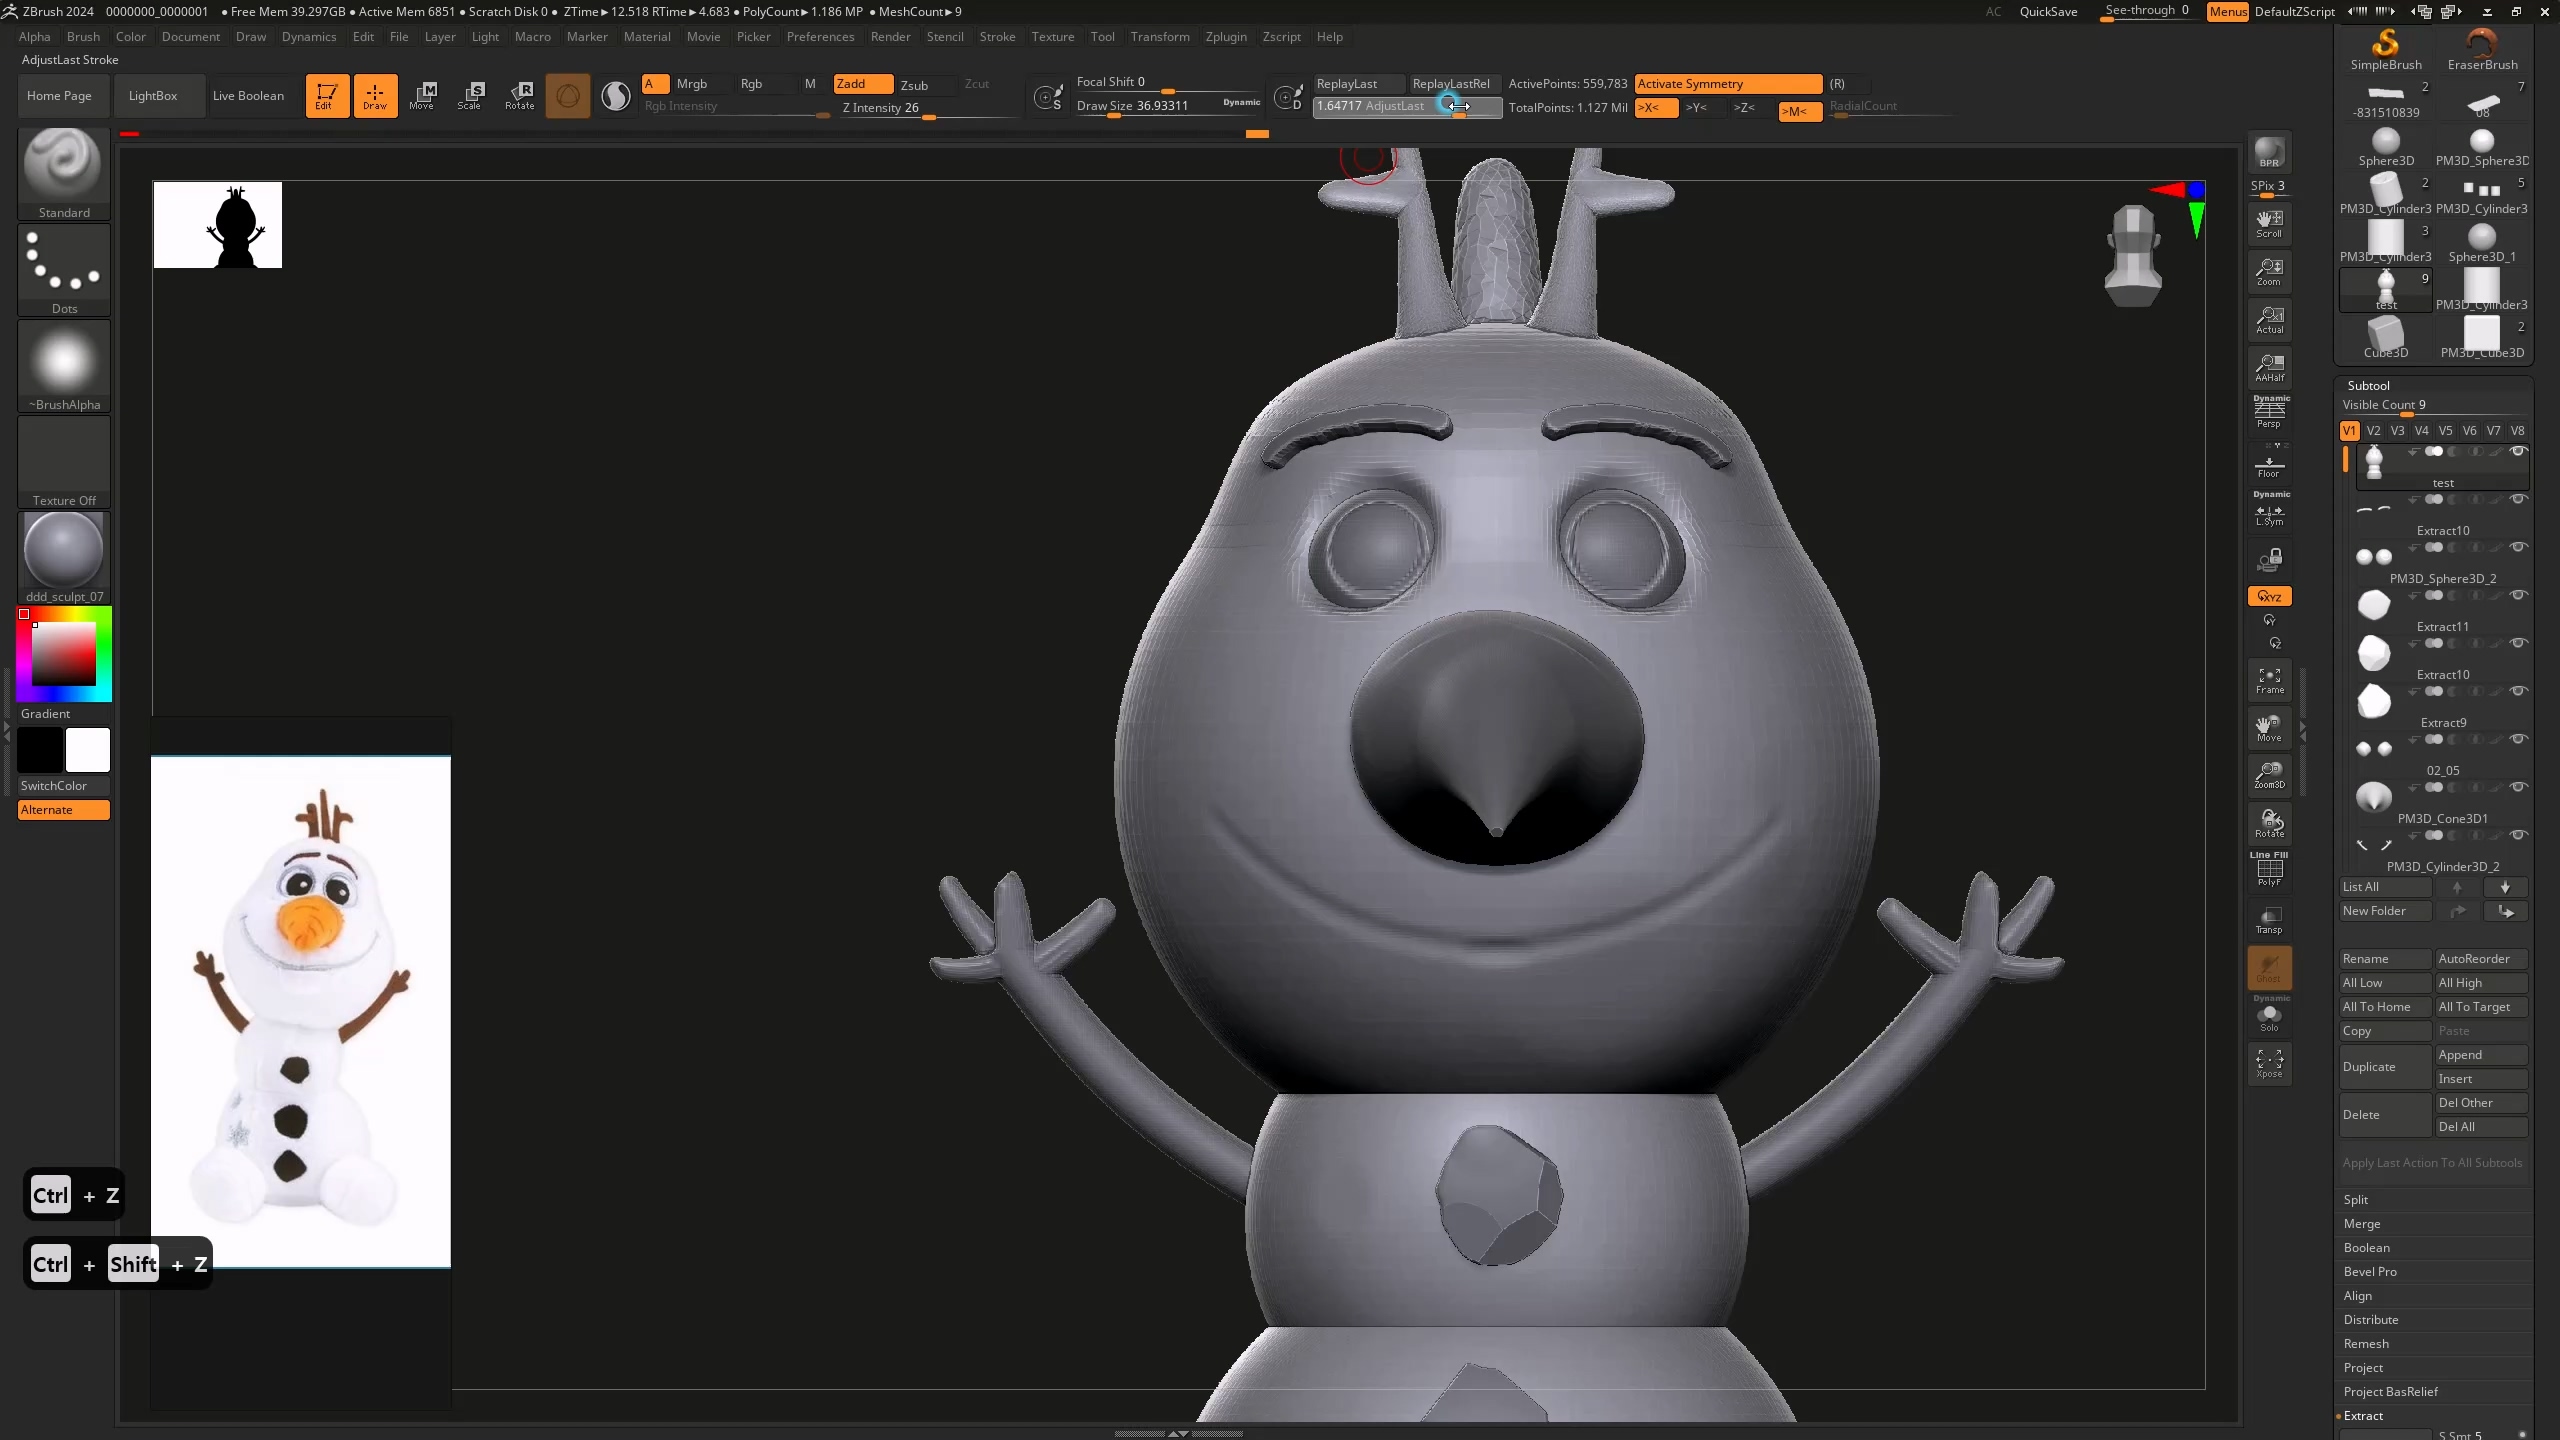The image size is (2560, 1440).
Task: Click the Frame view icon
Action: (x=2269, y=680)
